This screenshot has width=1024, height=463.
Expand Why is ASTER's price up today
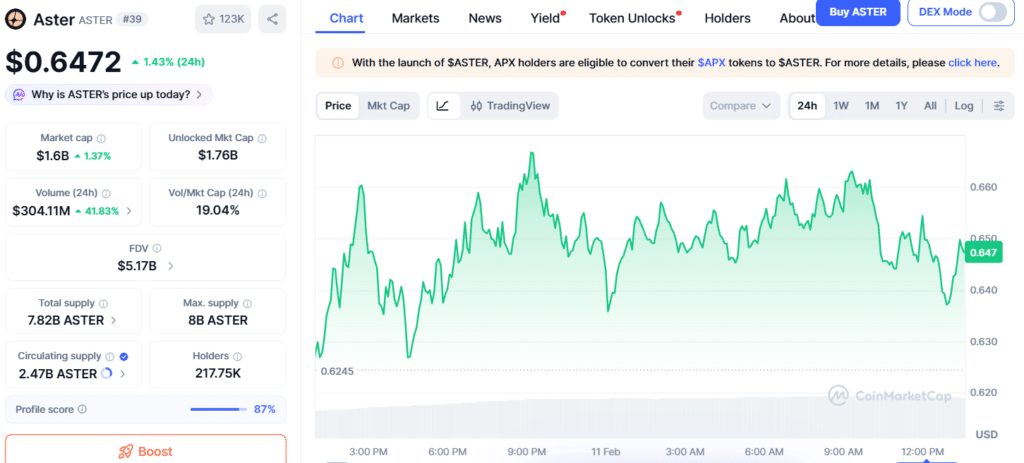coord(109,95)
